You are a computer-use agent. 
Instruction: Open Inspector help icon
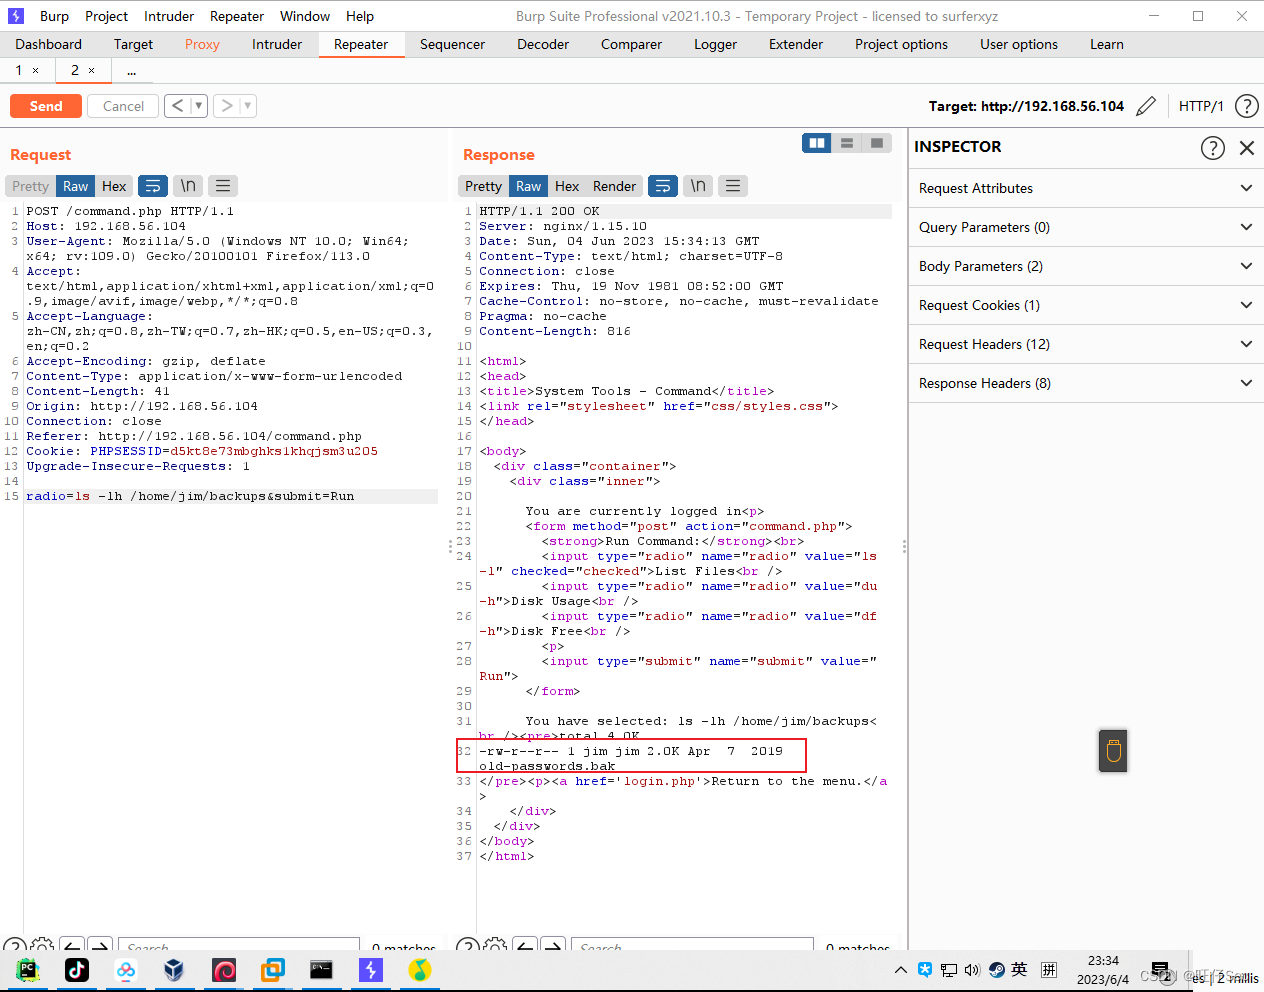pos(1212,148)
